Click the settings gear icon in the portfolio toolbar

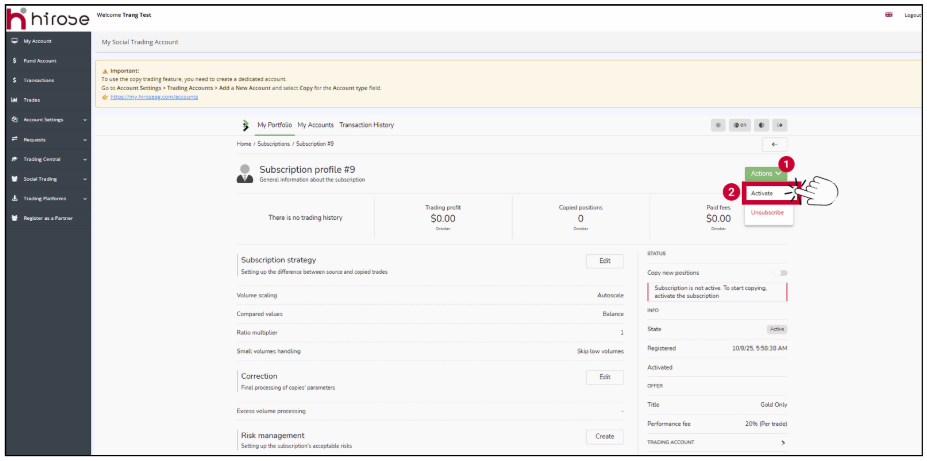(718, 125)
